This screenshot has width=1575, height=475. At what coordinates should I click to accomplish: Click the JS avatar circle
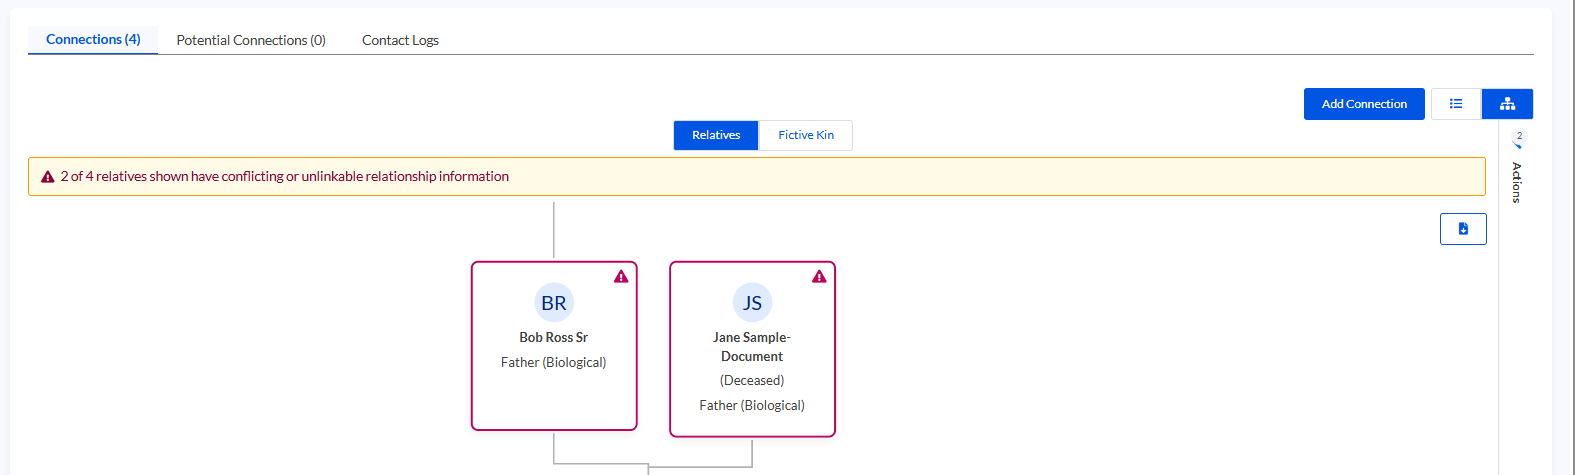(x=752, y=303)
